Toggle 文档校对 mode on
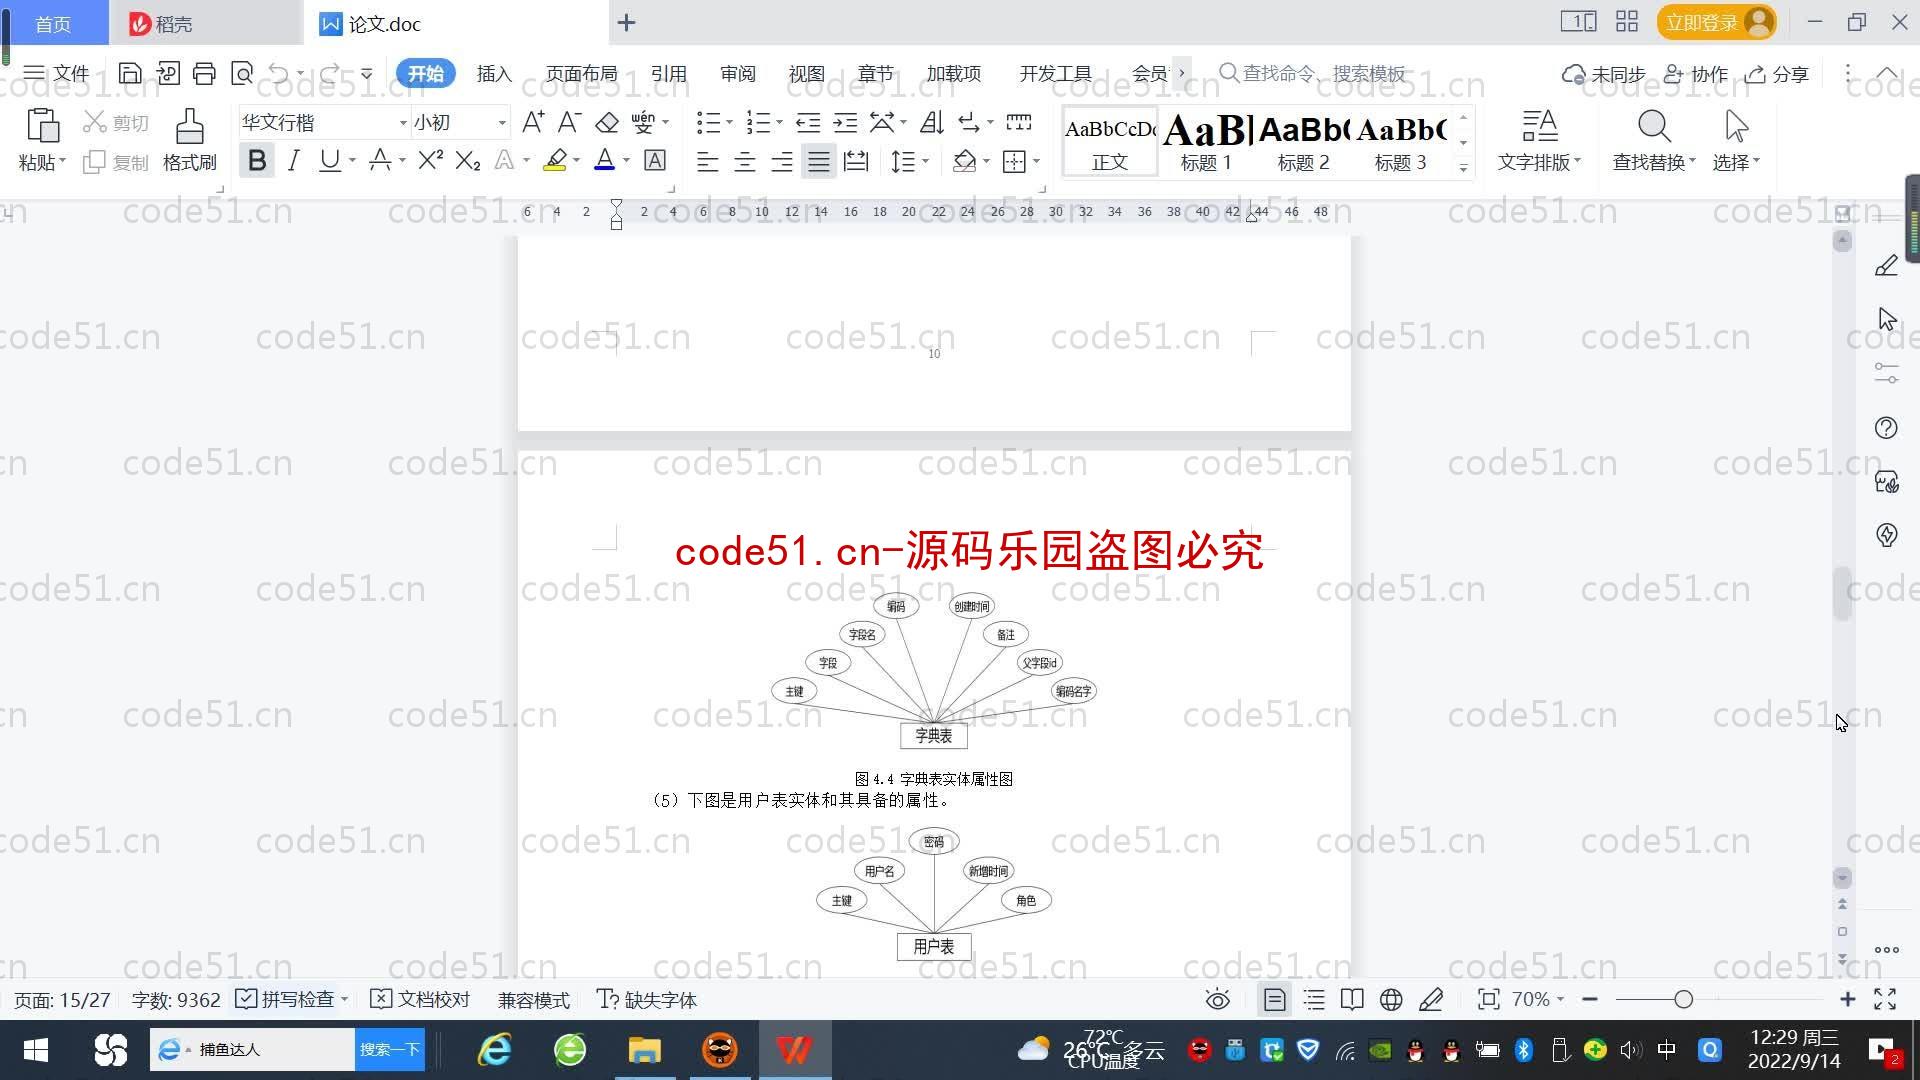 tap(421, 998)
